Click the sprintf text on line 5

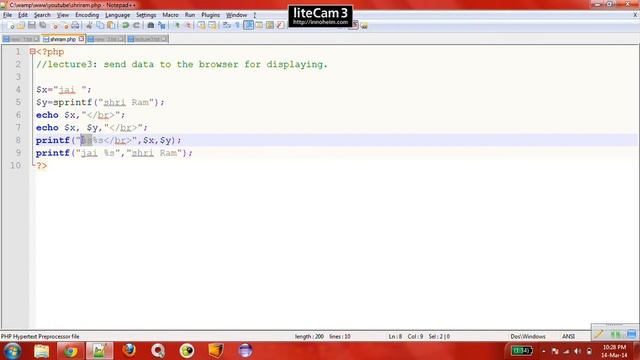point(73,102)
